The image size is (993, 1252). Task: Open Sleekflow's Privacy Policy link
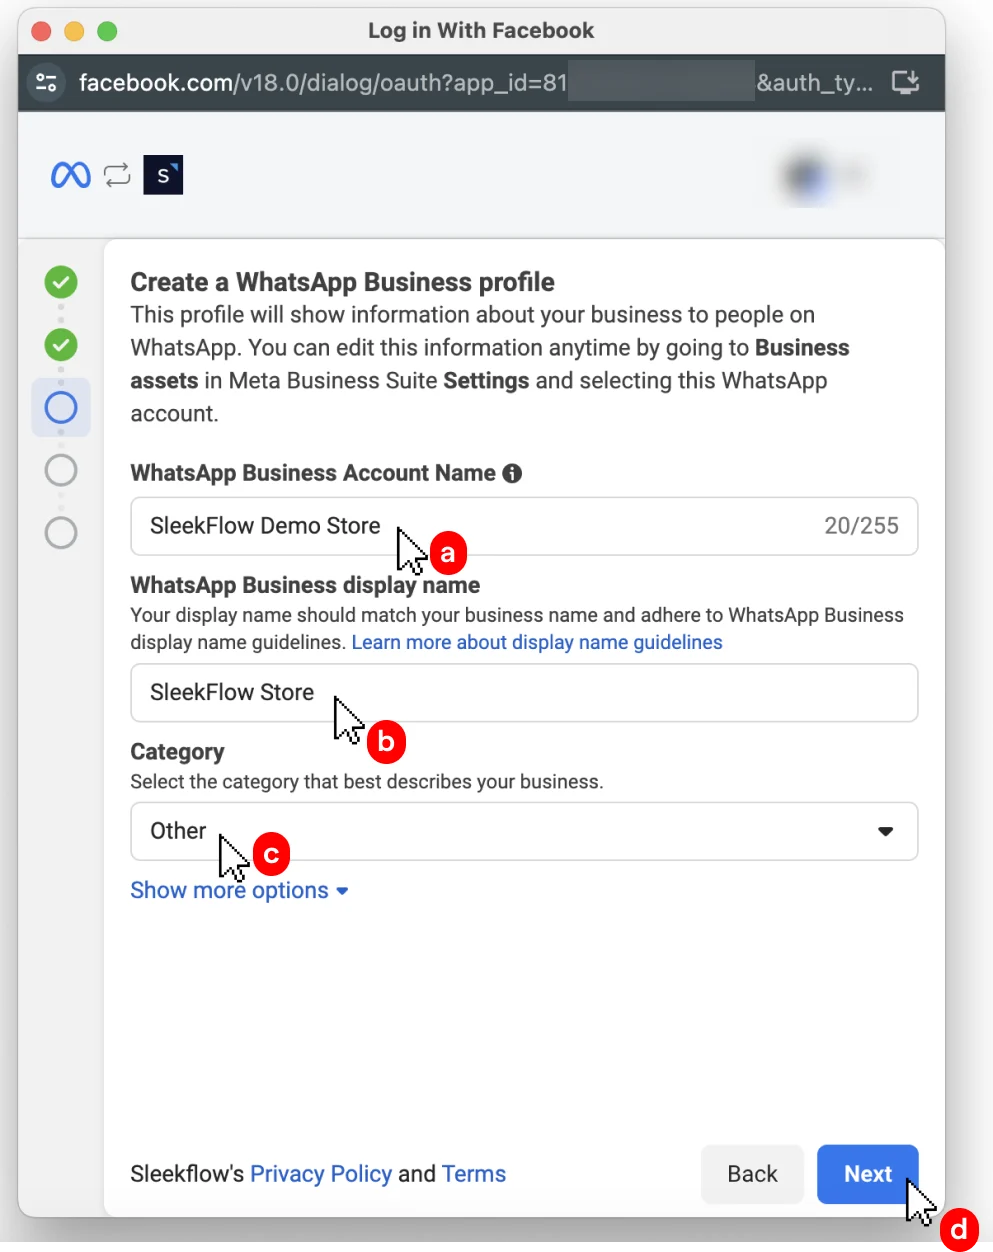click(x=321, y=1174)
